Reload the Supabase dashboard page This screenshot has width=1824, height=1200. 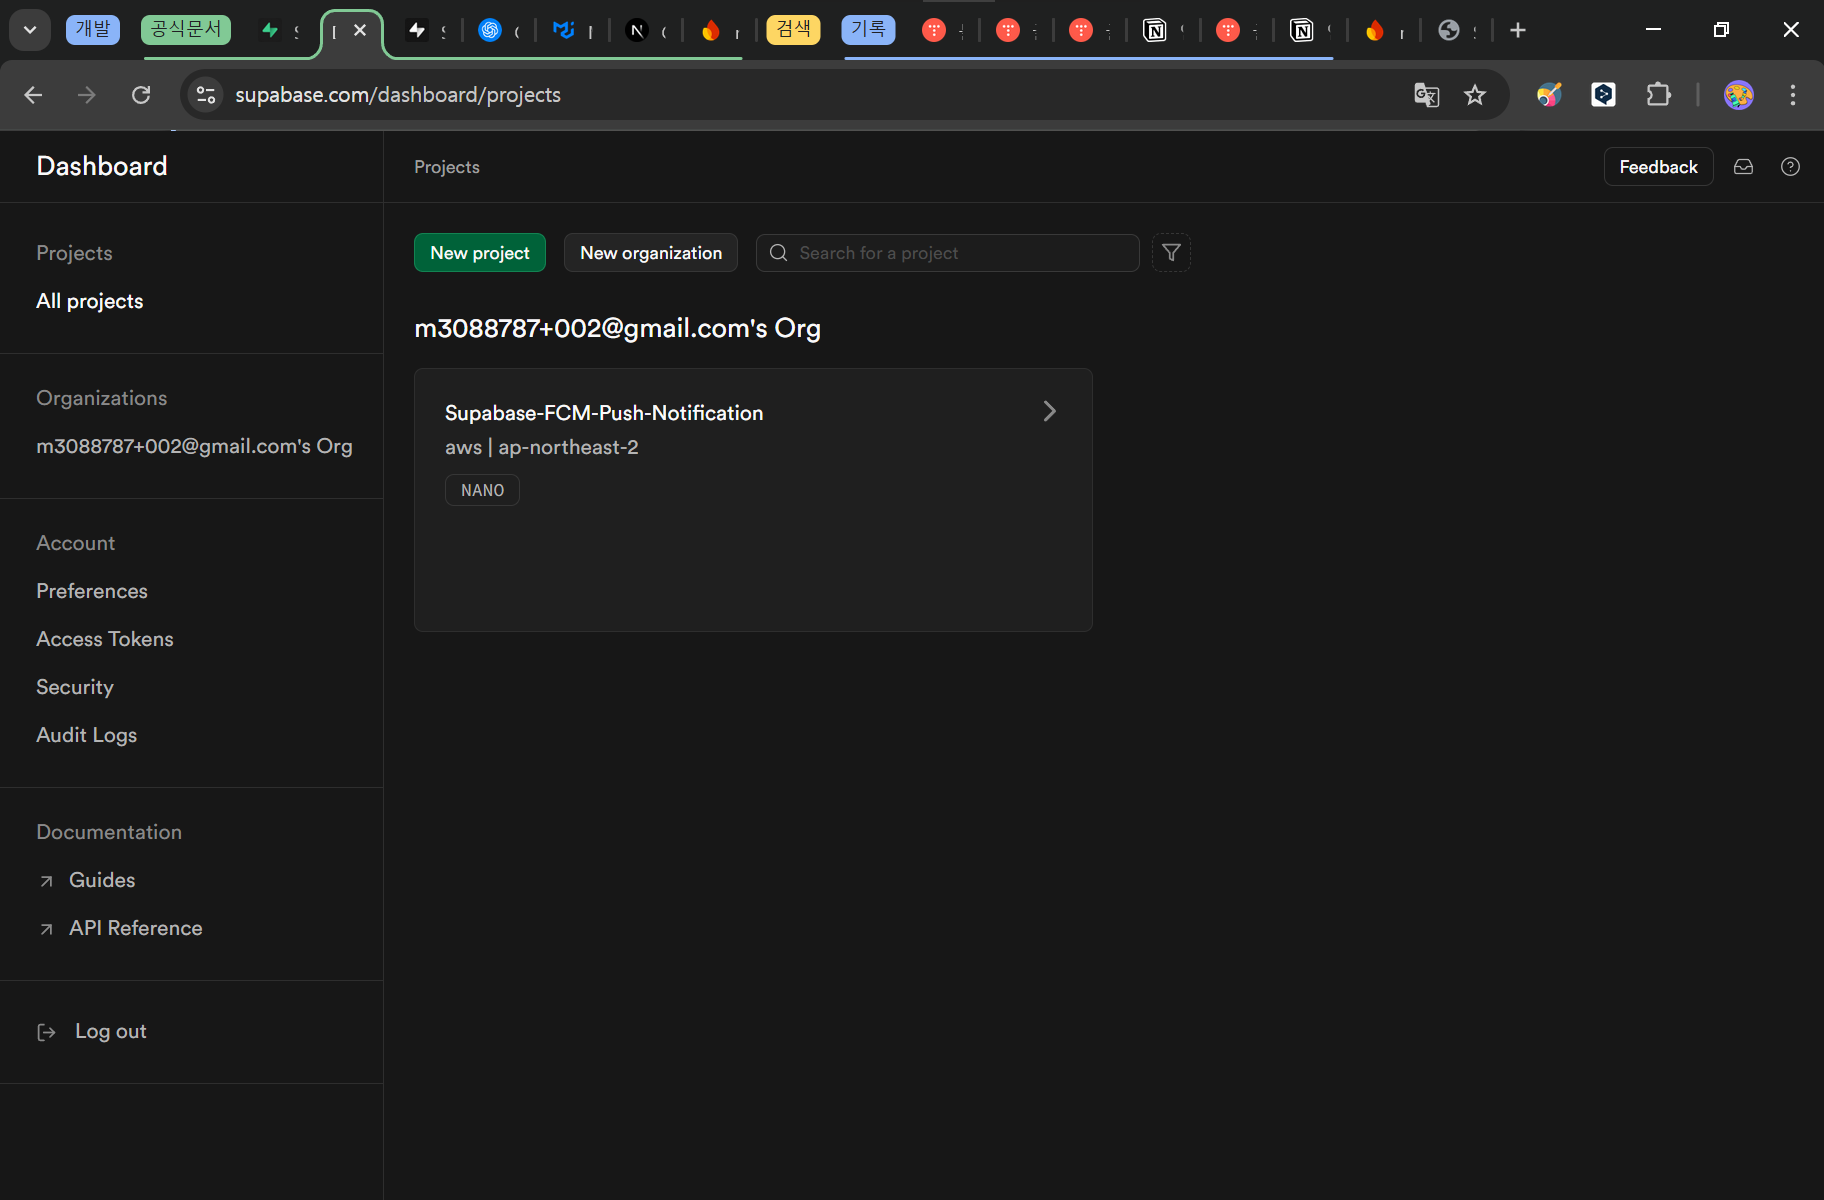click(141, 95)
